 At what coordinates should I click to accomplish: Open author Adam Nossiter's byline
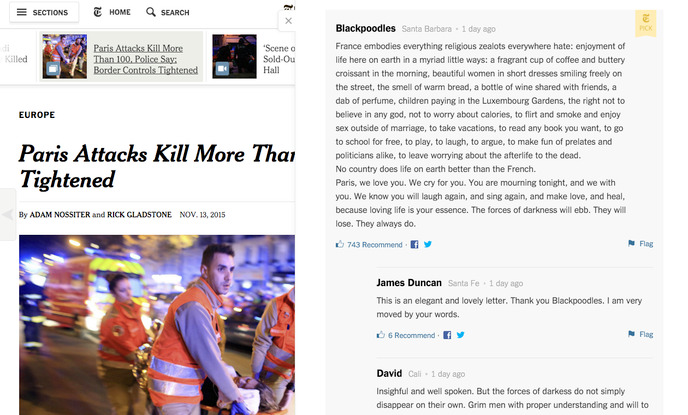point(60,215)
